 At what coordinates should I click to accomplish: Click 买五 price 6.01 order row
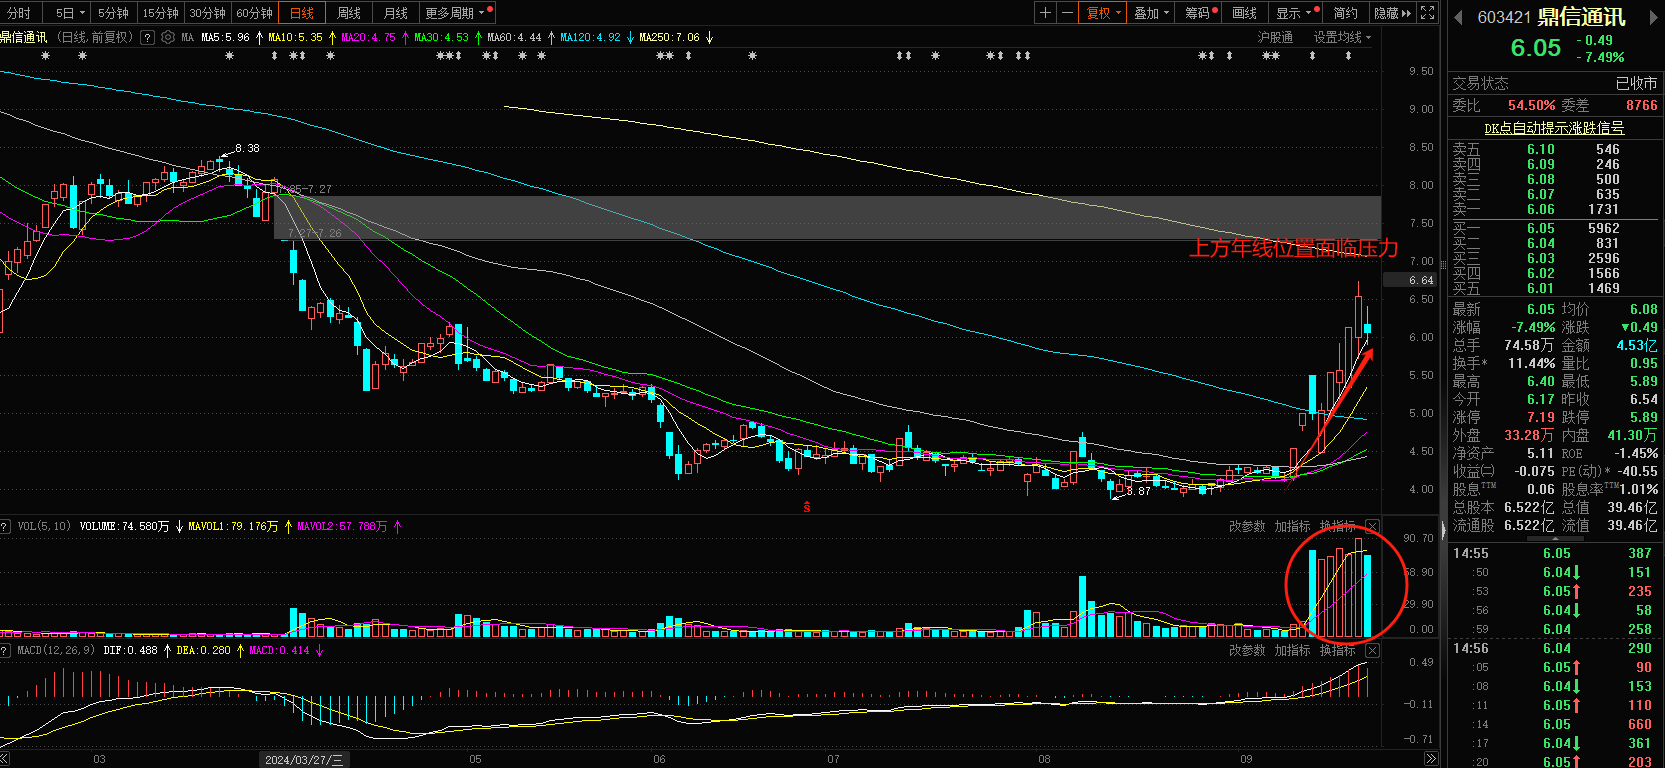pos(1554,288)
